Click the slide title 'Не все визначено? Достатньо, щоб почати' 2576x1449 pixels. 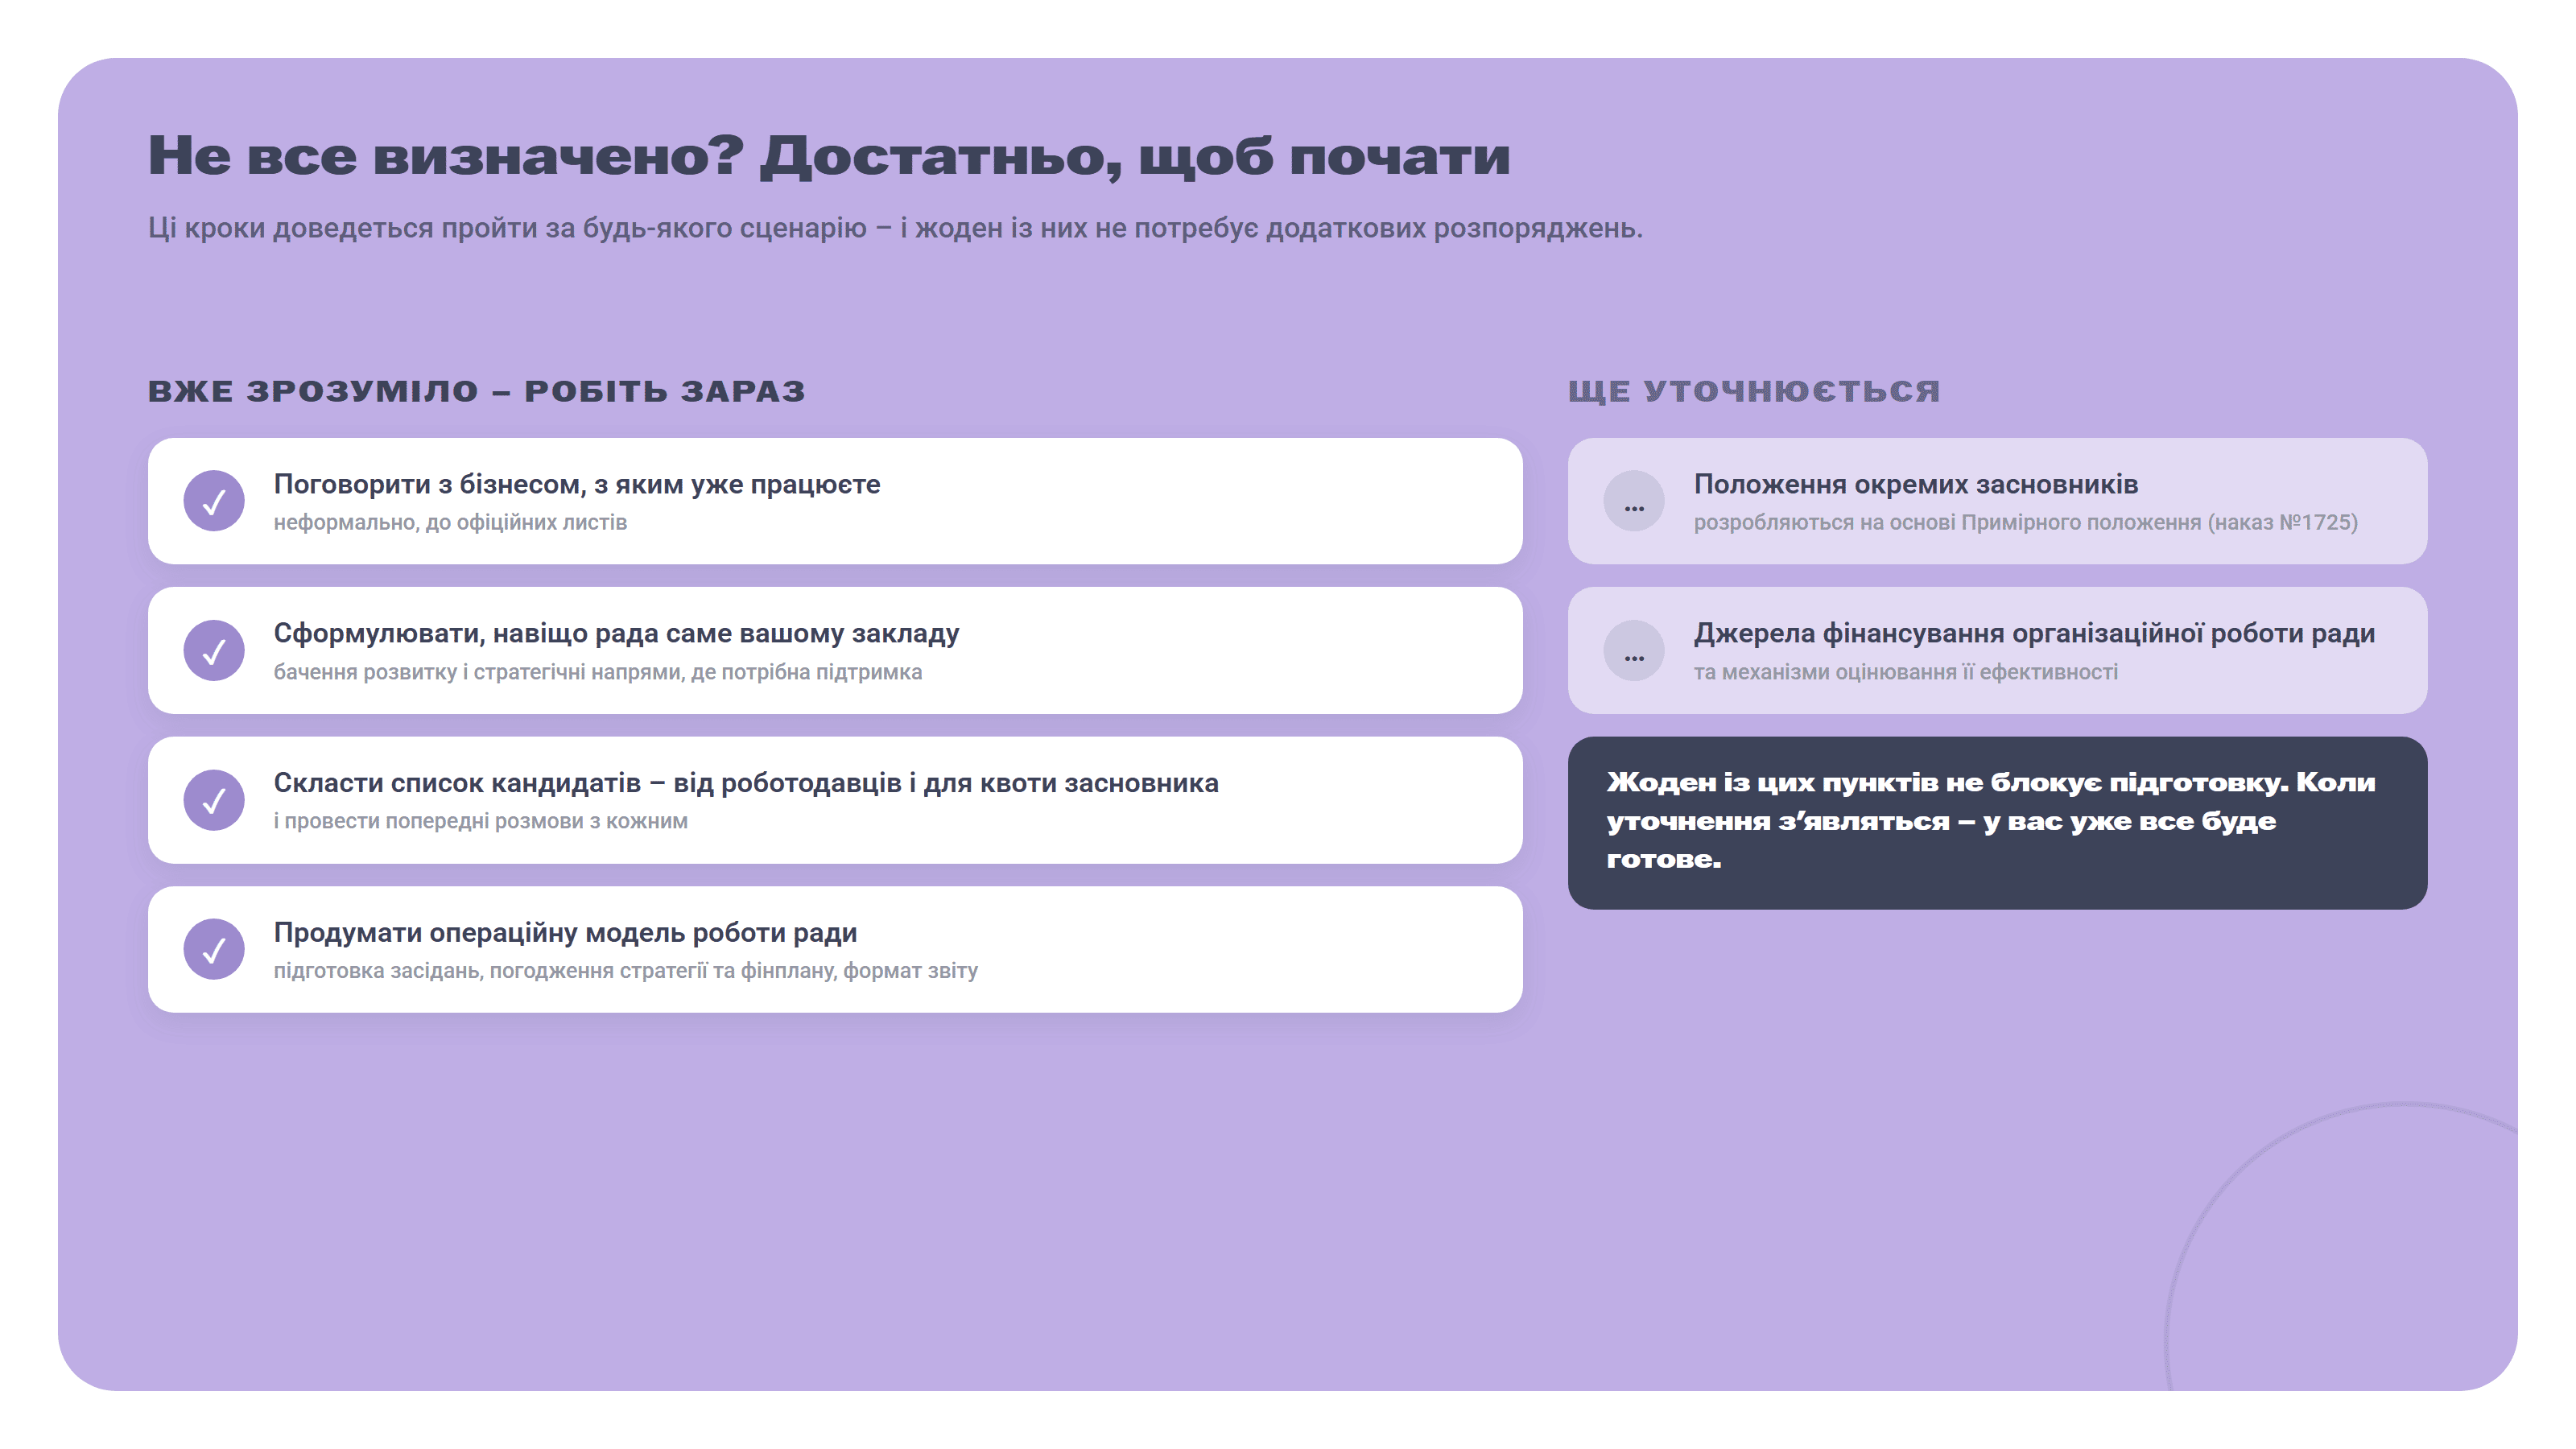(829, 156)
